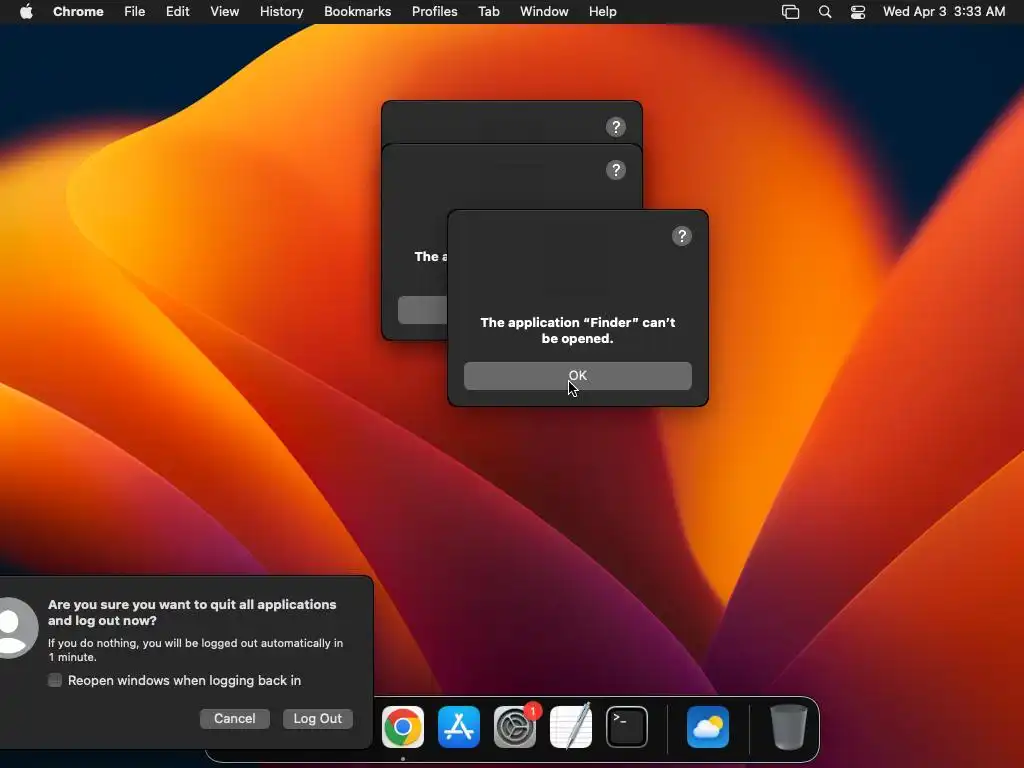Open the Chrome application menu

(78, 12)
